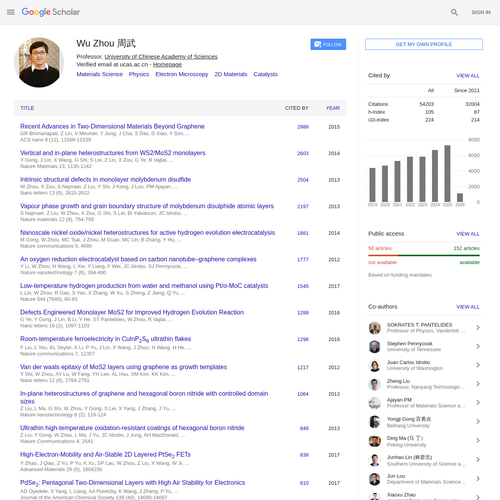This screenshot has height=500, width=500.
Task: Open 'Nanoscale nickel oxide/nickel heterostructures' article
Action: (147, 233)
